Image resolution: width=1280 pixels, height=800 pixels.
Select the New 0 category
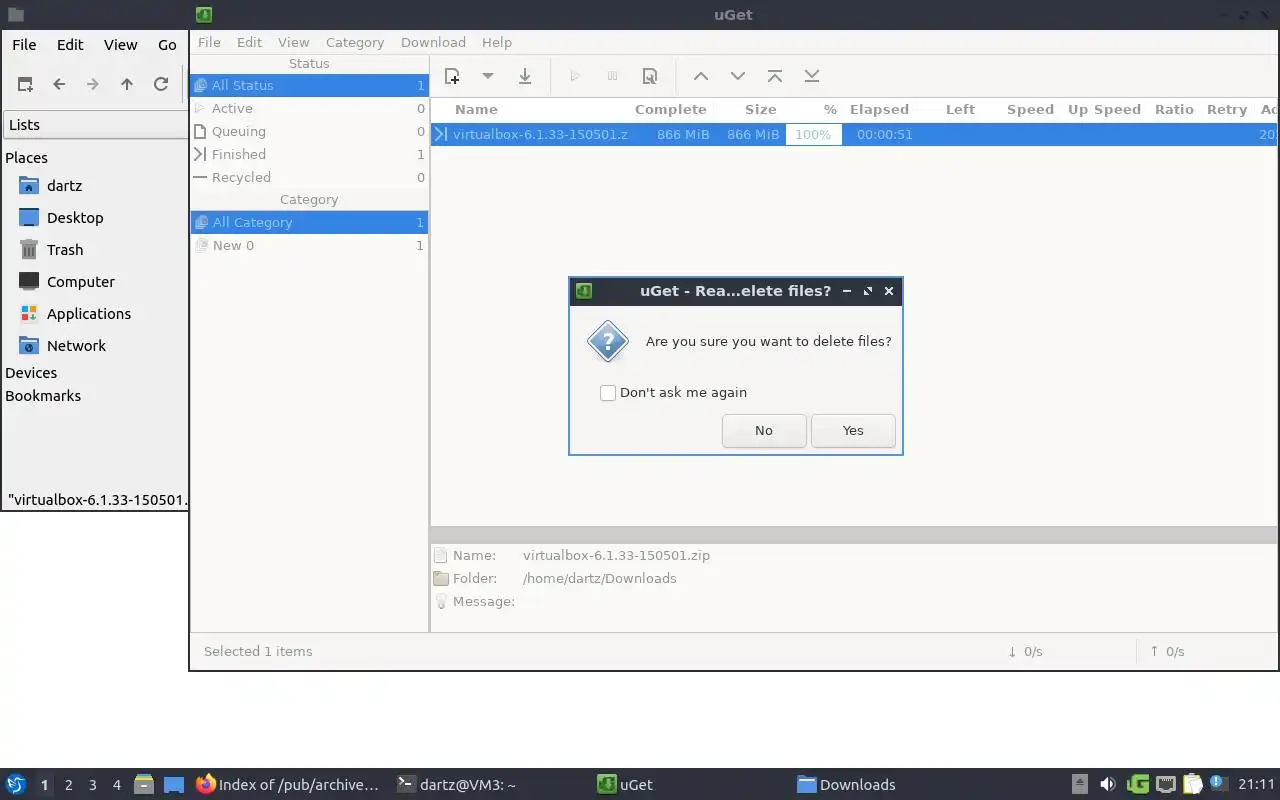[x=309, y=245]
